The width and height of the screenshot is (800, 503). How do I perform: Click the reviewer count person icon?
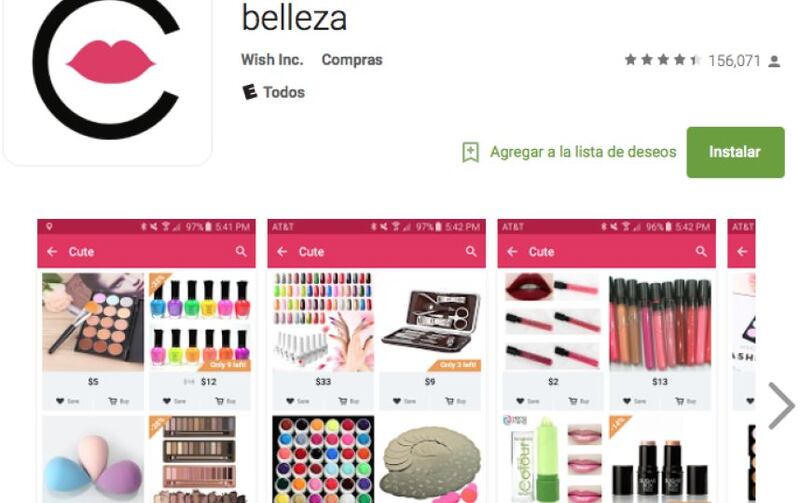click(774, 61)
